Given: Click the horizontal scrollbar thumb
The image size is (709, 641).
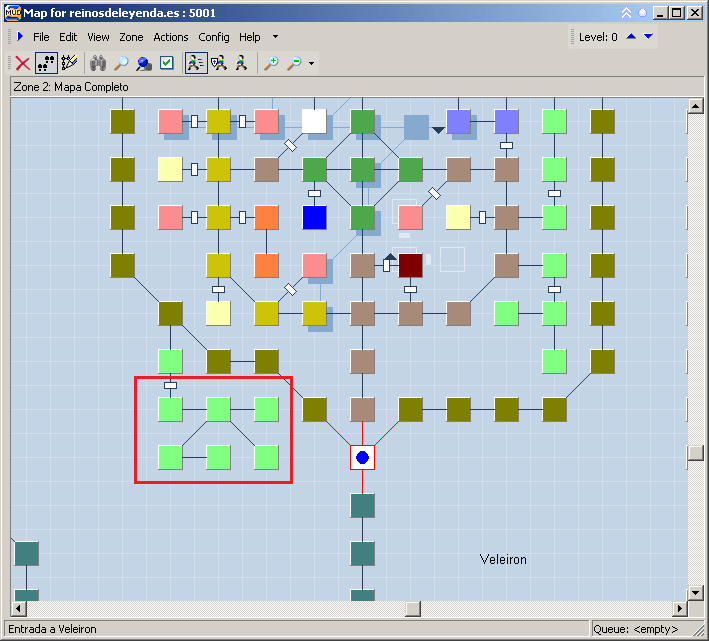Looking at the screenshot, I should [x=412, y=608].
